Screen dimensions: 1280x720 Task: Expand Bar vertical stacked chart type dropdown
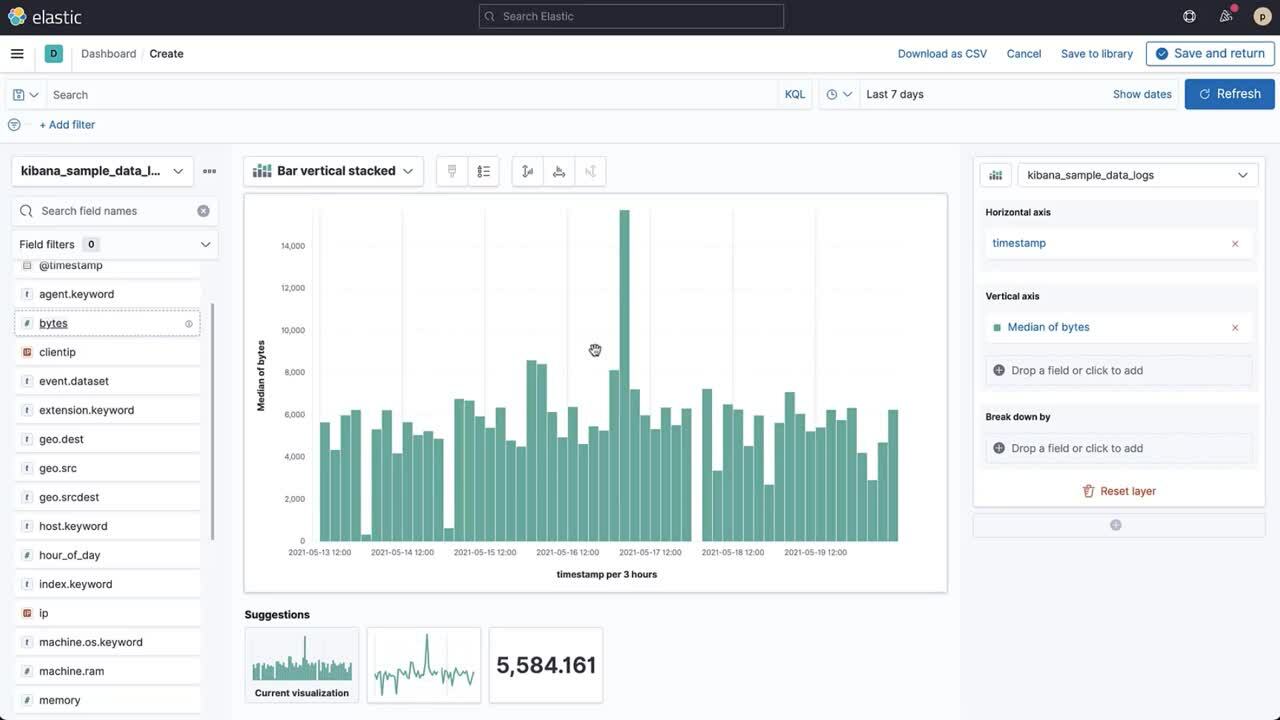333,171
